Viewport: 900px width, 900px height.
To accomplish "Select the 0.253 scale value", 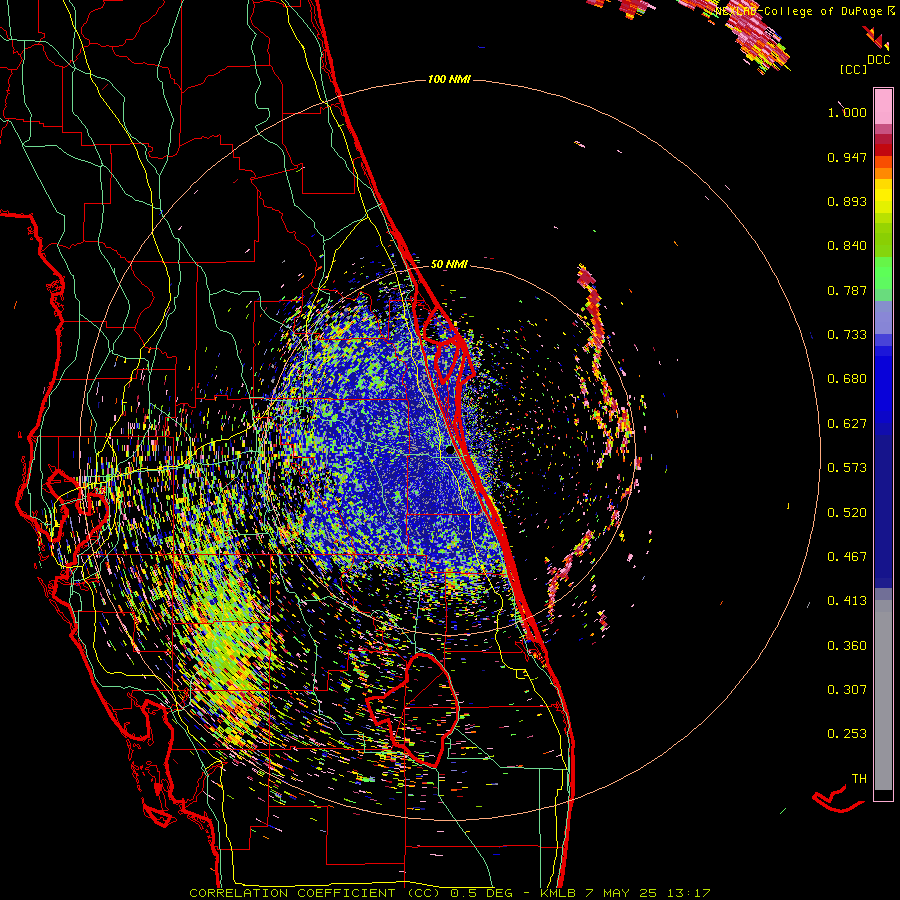I will click(847, 734).
